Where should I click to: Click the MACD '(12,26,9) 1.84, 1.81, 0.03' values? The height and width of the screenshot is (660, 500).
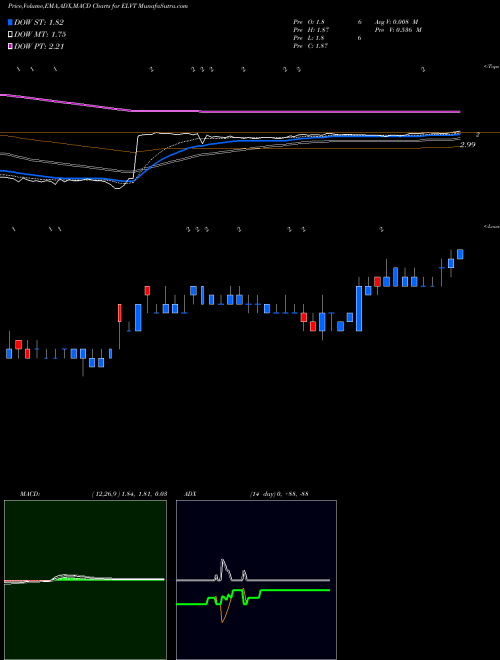click(130, 493)
